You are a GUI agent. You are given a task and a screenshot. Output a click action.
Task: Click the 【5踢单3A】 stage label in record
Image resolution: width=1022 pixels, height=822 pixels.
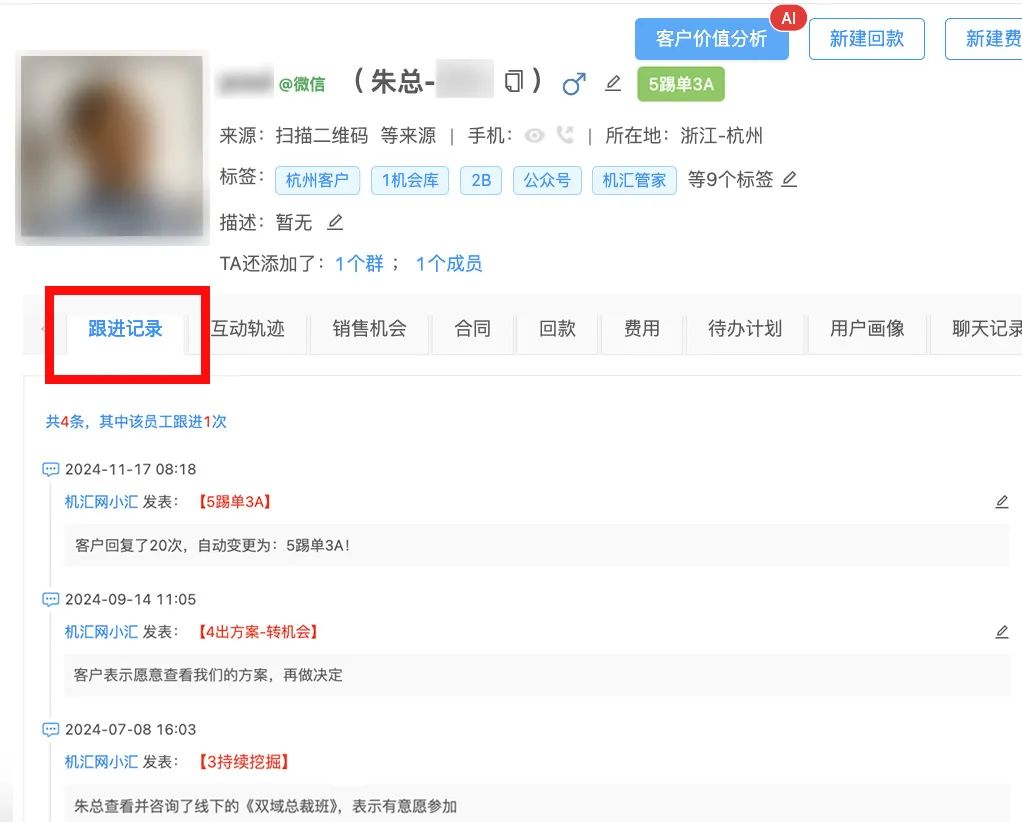tap(235, 502)
